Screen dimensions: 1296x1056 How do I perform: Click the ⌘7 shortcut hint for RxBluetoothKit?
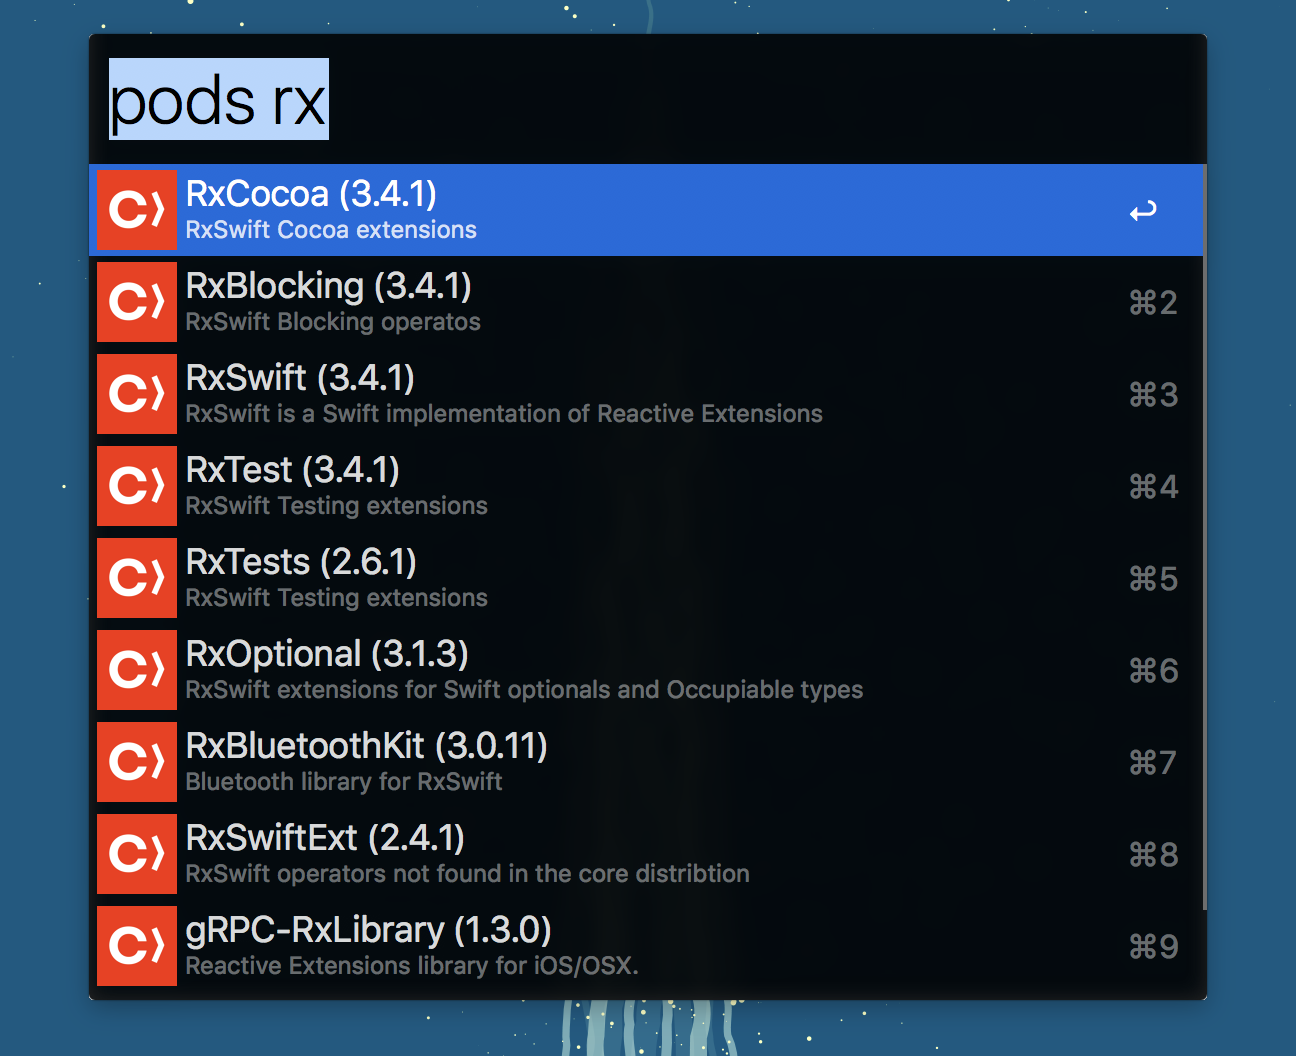(x=1153, y=763)
